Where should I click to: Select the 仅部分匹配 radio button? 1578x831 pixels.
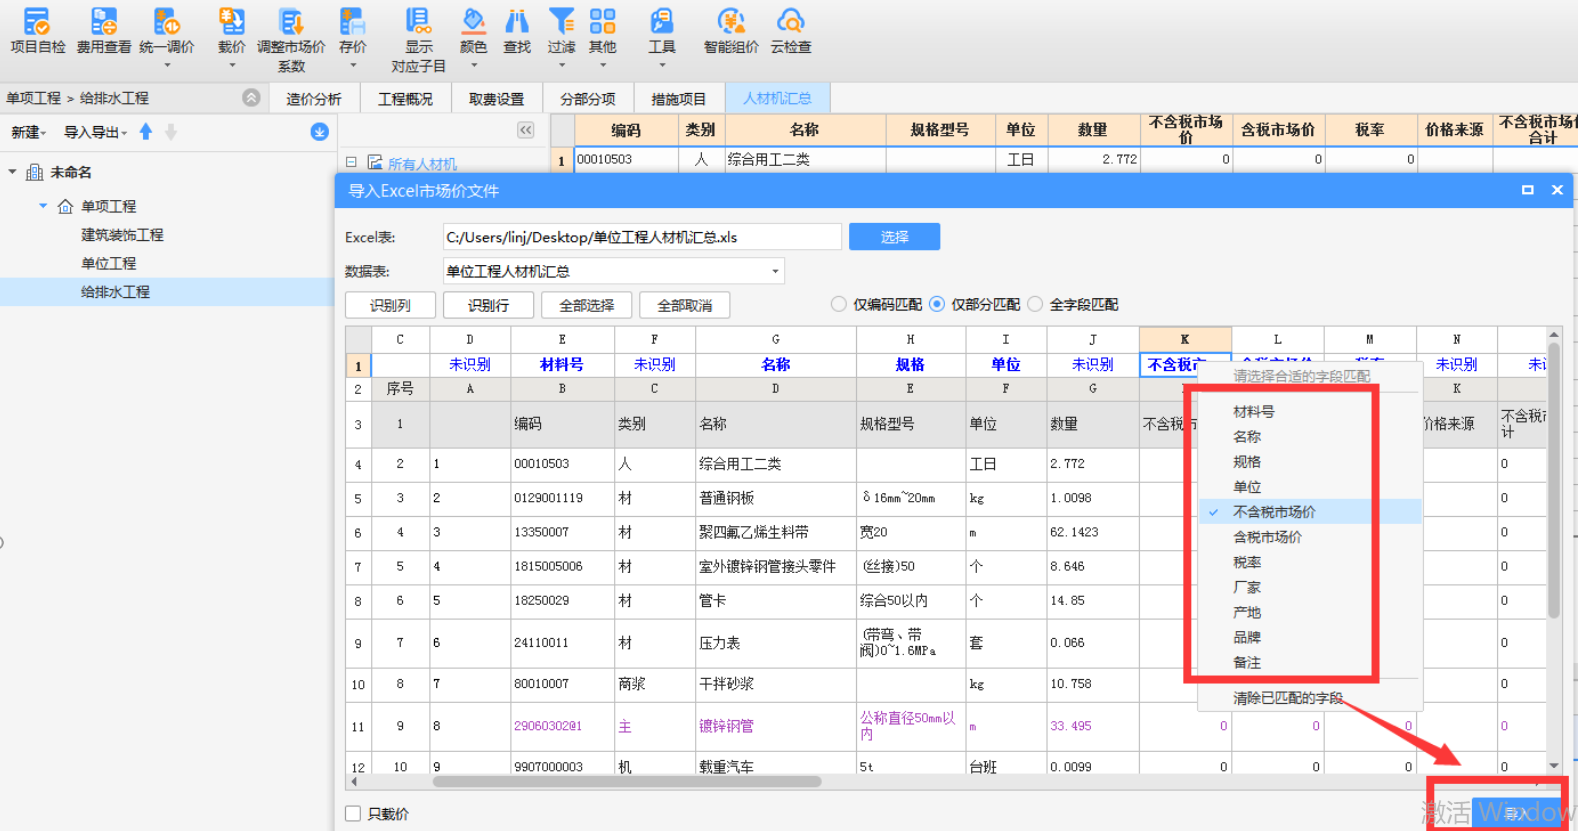pyautogui.click(x=937, y=304)
